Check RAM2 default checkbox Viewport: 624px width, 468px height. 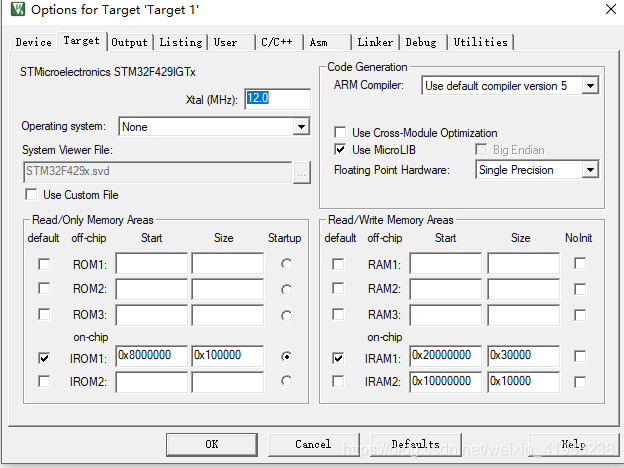pyautogui.click(x=338, y=288)
